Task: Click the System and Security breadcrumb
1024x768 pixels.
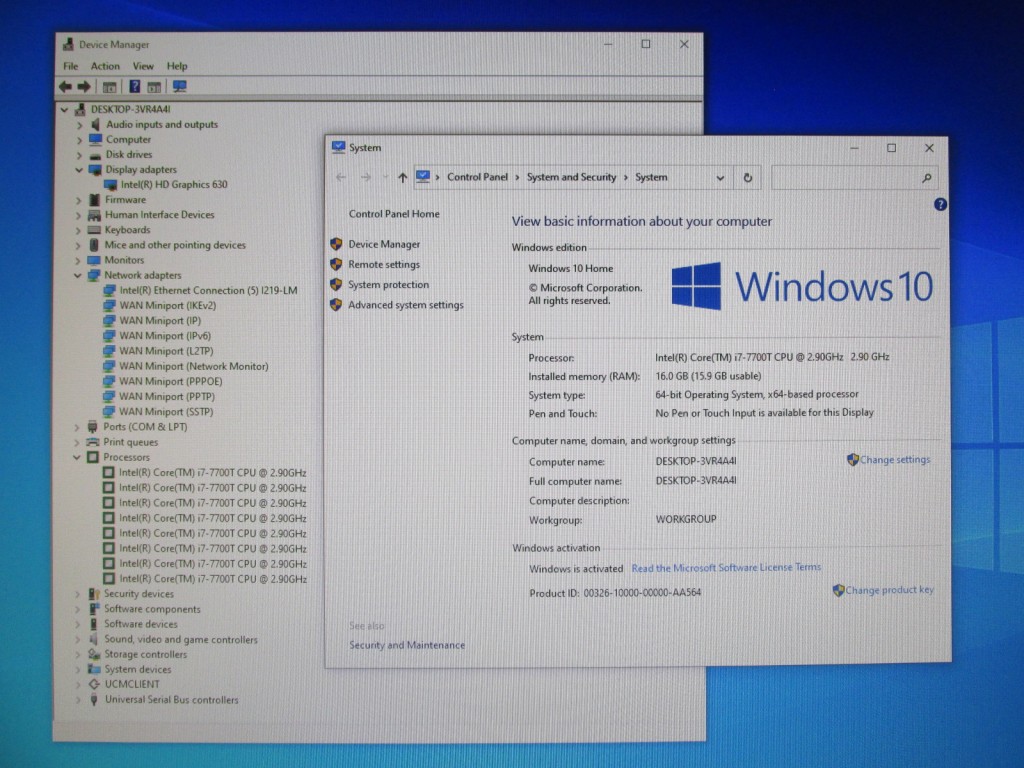Action: click(571, 177)
